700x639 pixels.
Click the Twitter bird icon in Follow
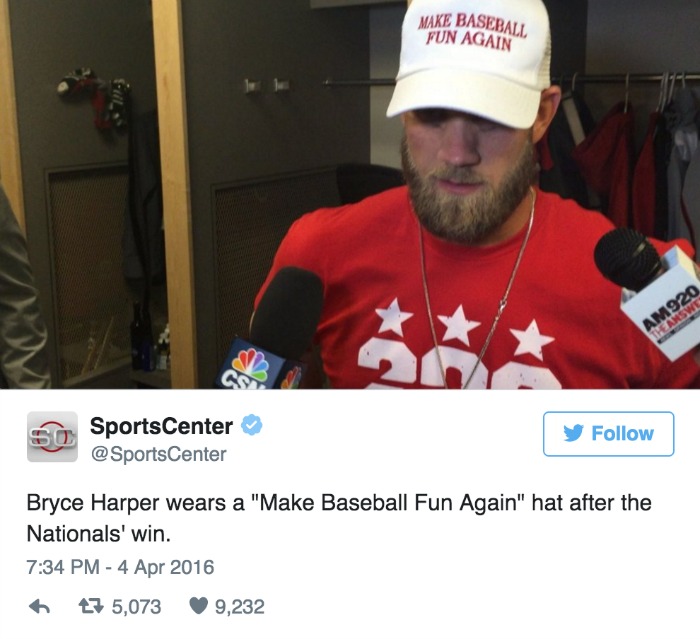point(573,433)
